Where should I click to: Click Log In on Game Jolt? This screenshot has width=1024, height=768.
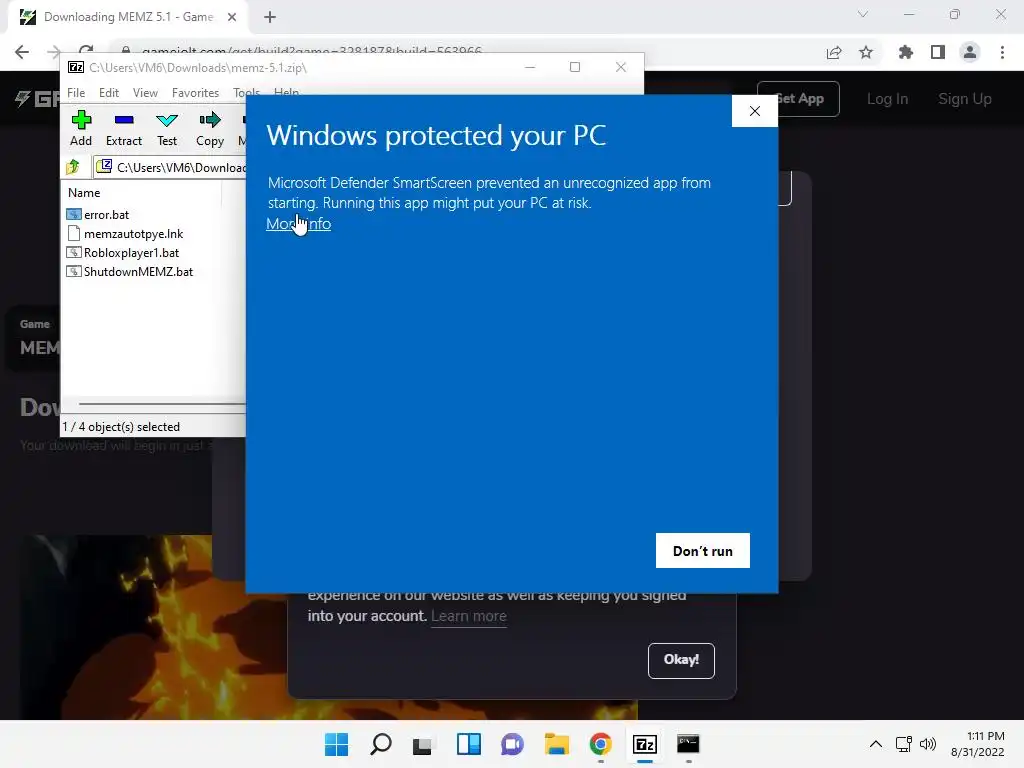[x=887, y=99]
